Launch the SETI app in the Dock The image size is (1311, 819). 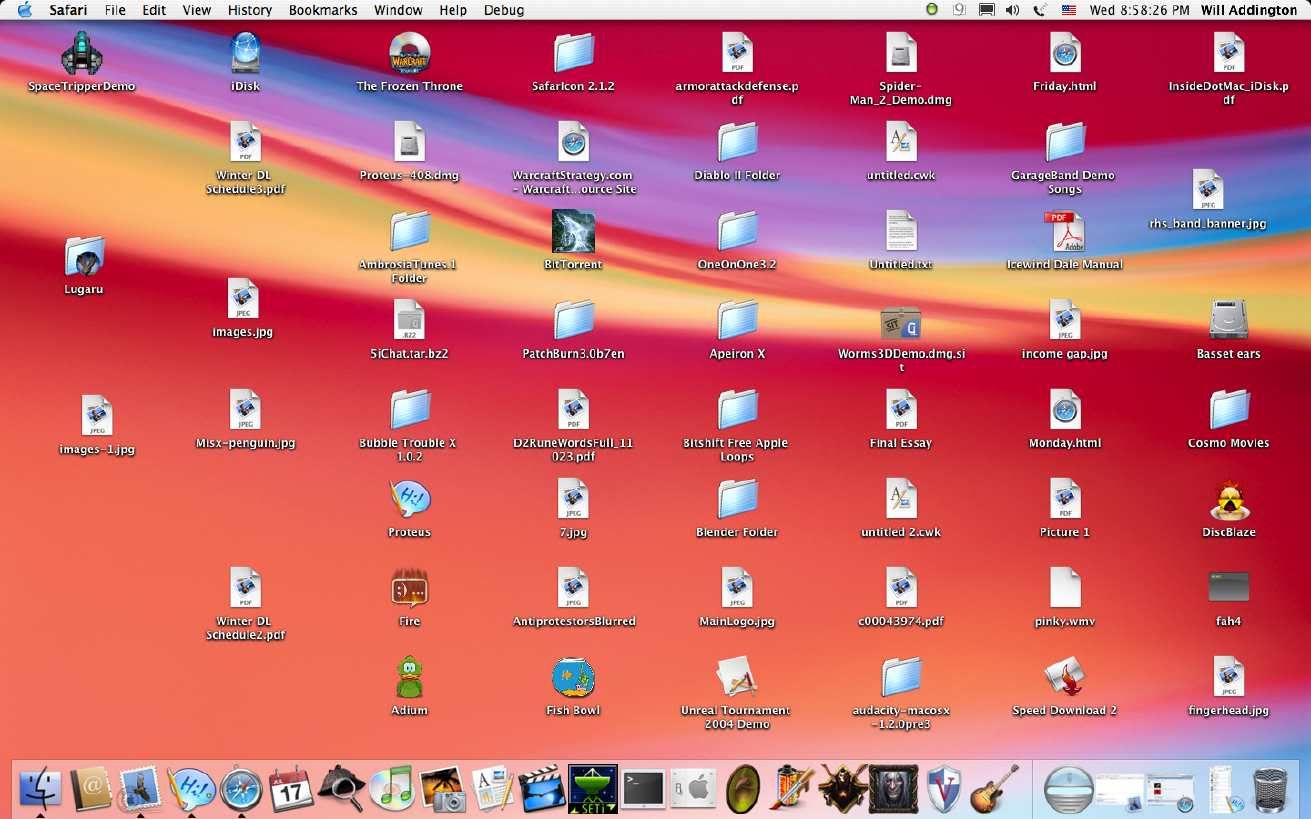[x=593, y=788]
